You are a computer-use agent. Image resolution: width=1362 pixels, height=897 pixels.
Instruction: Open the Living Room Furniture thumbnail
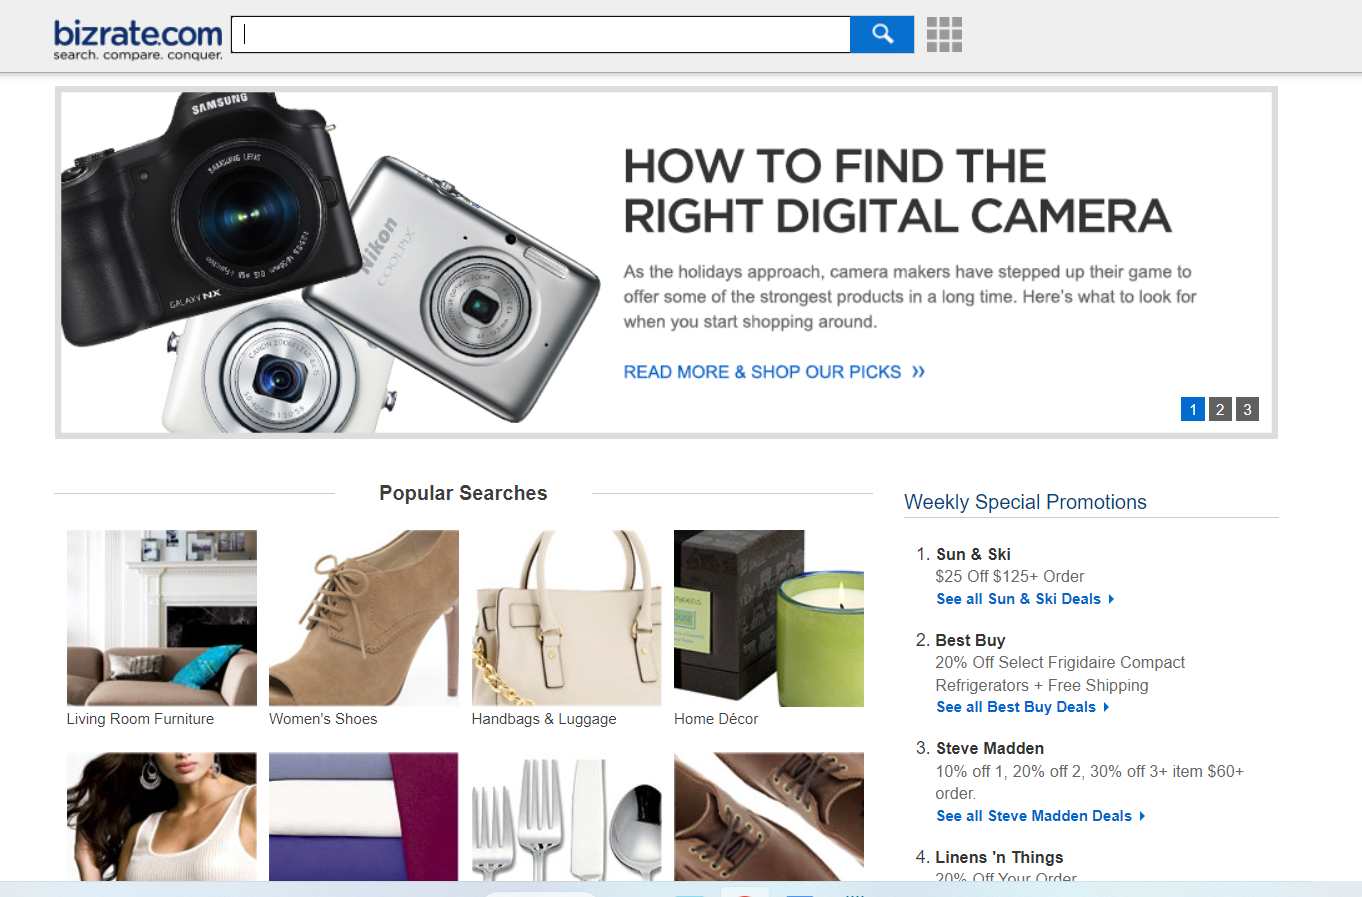coord(162,618)
